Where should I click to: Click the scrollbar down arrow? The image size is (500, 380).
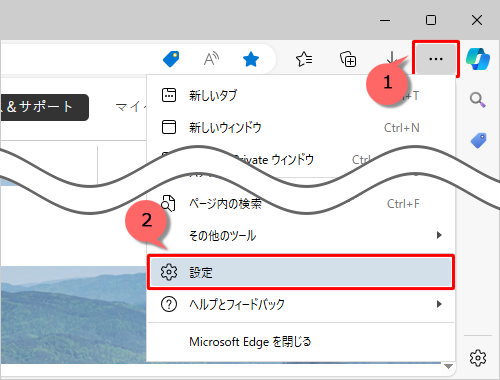(448, 366)
